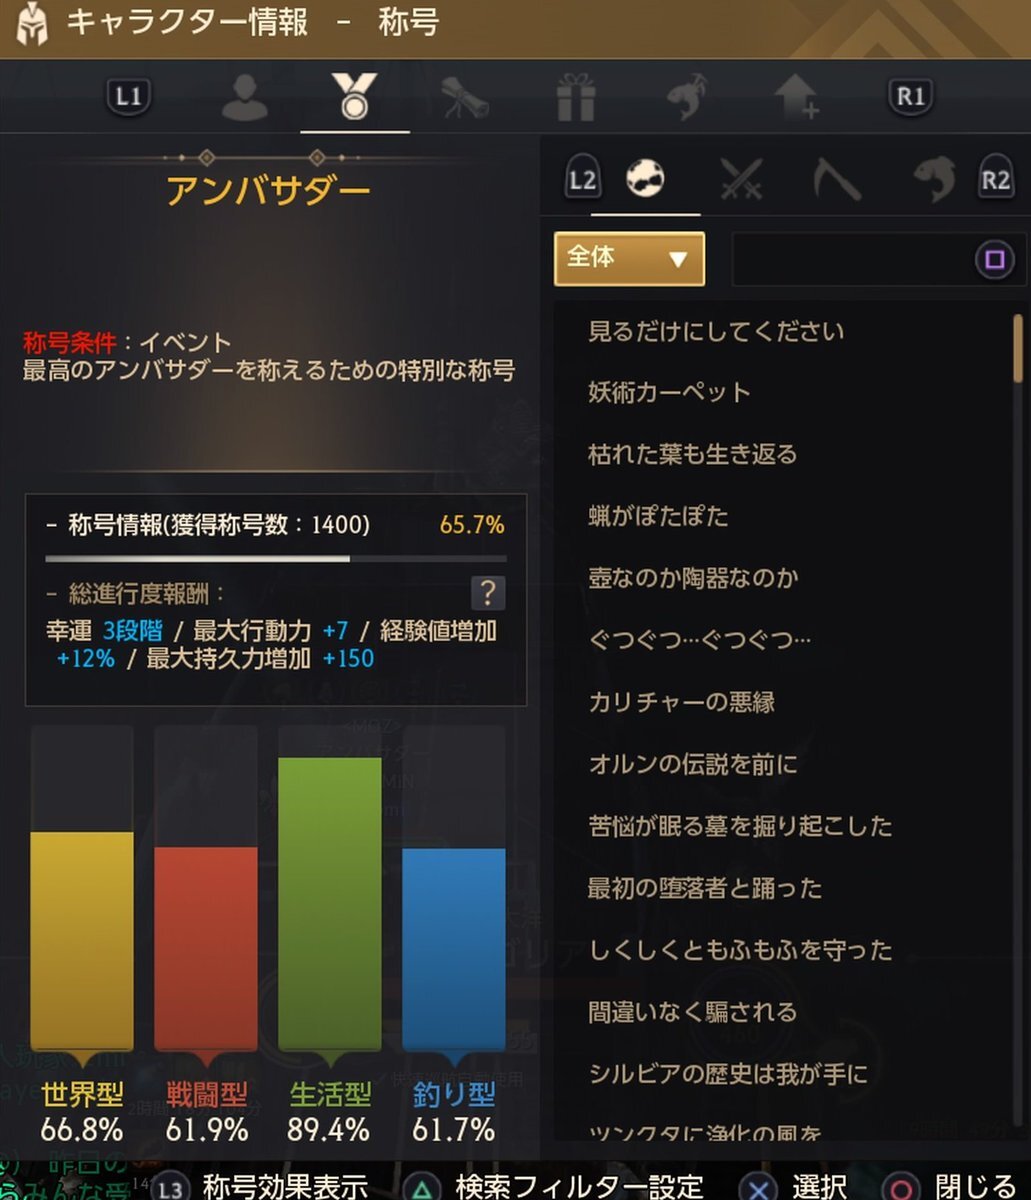Select the pickaxe life category icon

click(x=836, y=180)
